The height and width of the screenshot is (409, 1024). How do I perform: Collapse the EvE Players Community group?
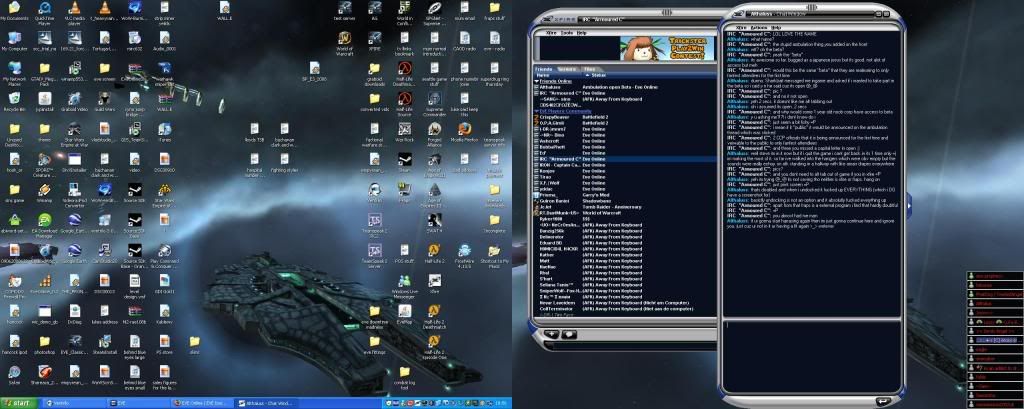pos(537,111)
